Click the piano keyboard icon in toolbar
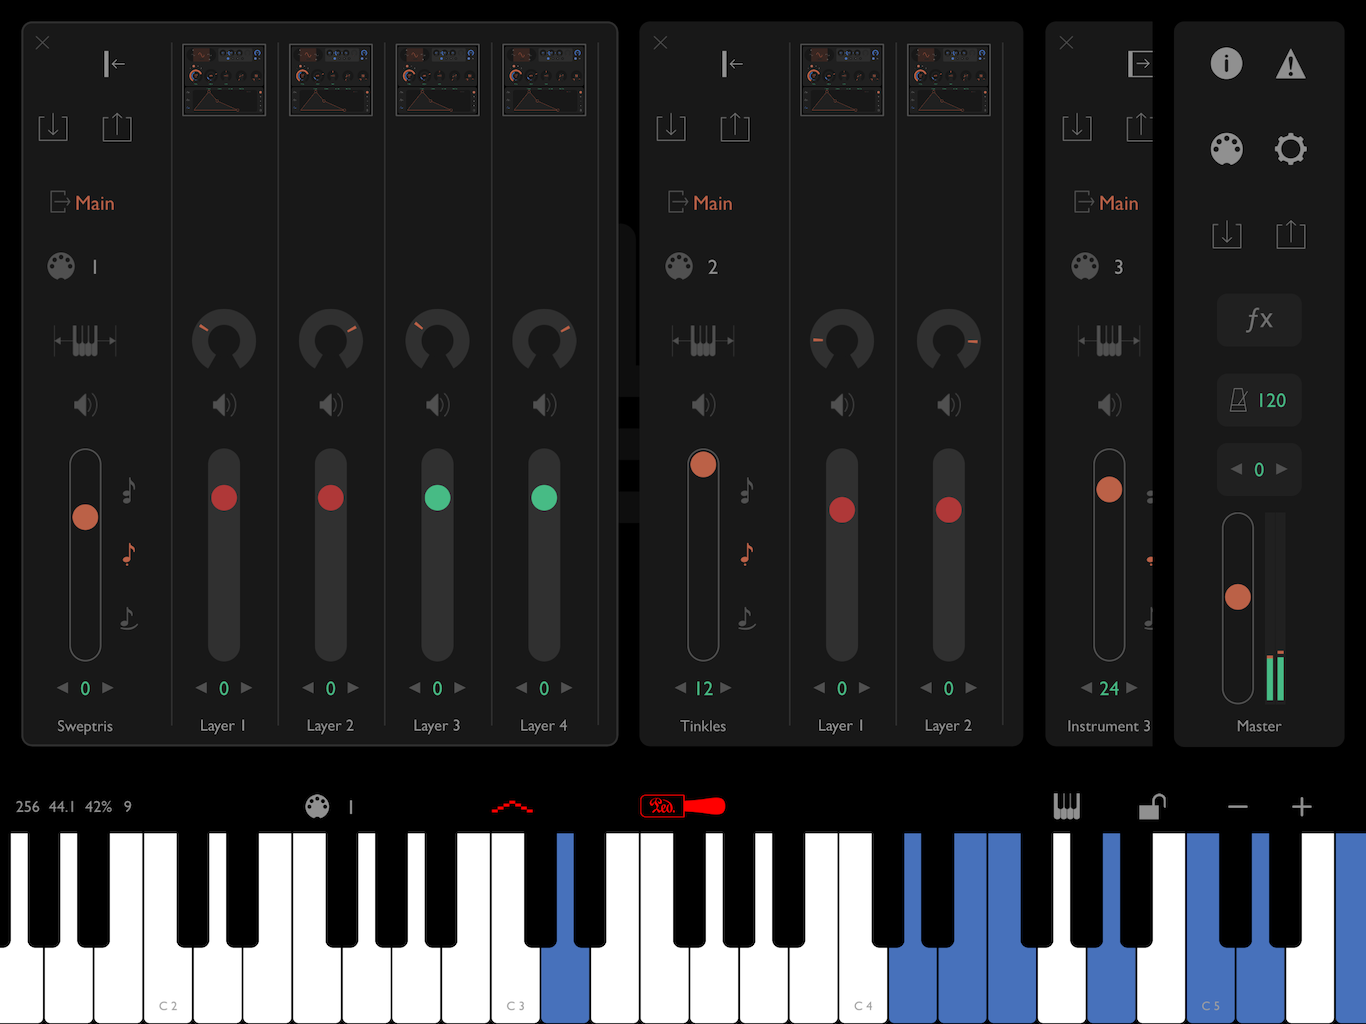Screen dimensions: 1366x1024 1067,806
